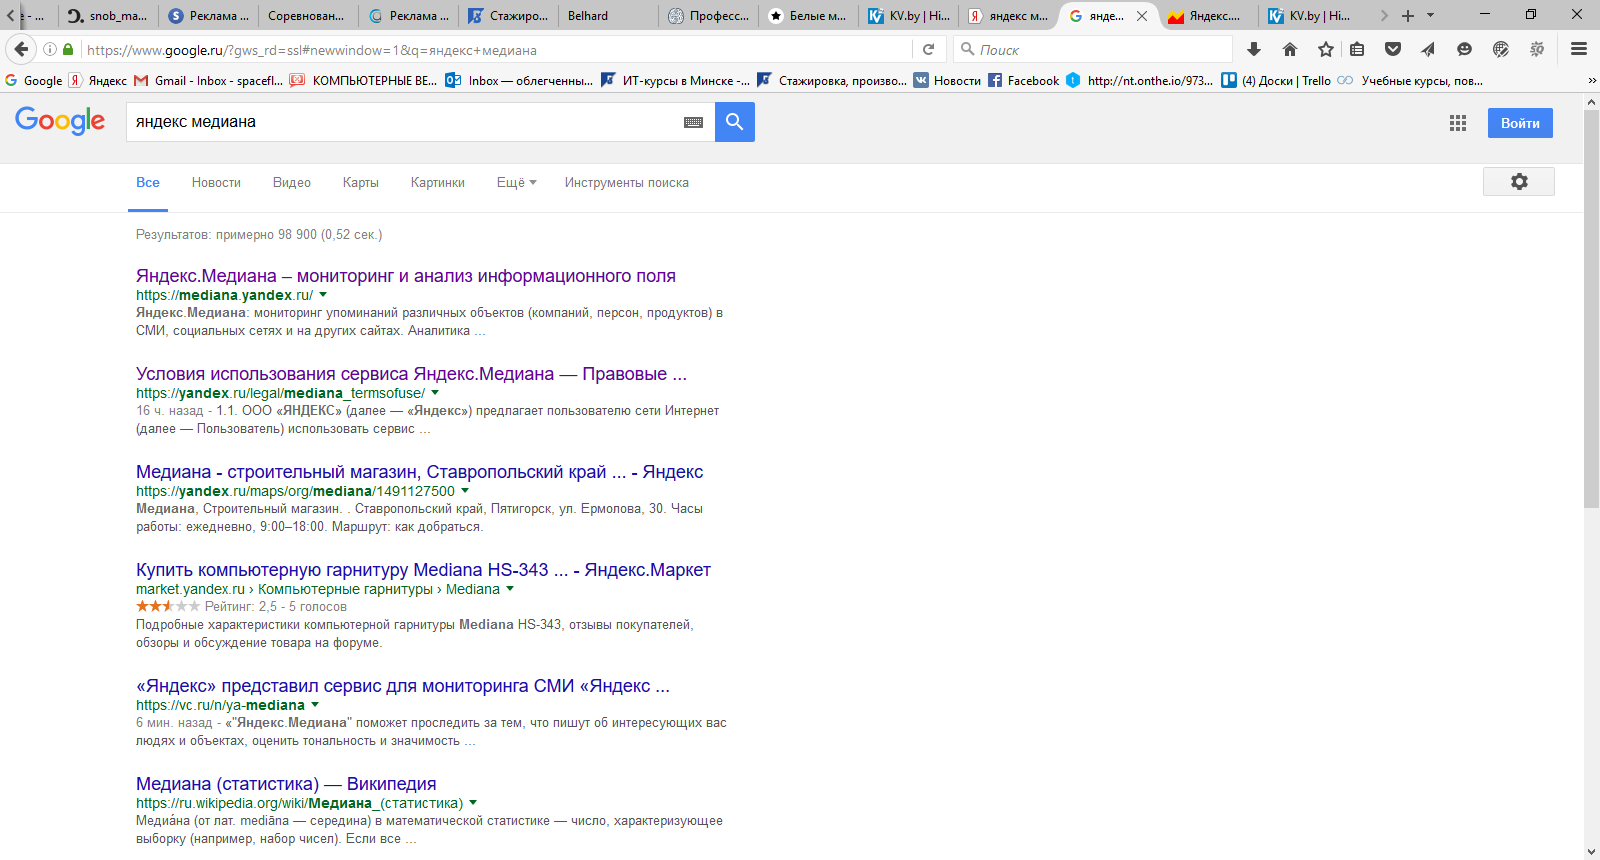Show site info icon in the address bar
The height and width of the screenshot is (860, 1600).
click(50, 49)
